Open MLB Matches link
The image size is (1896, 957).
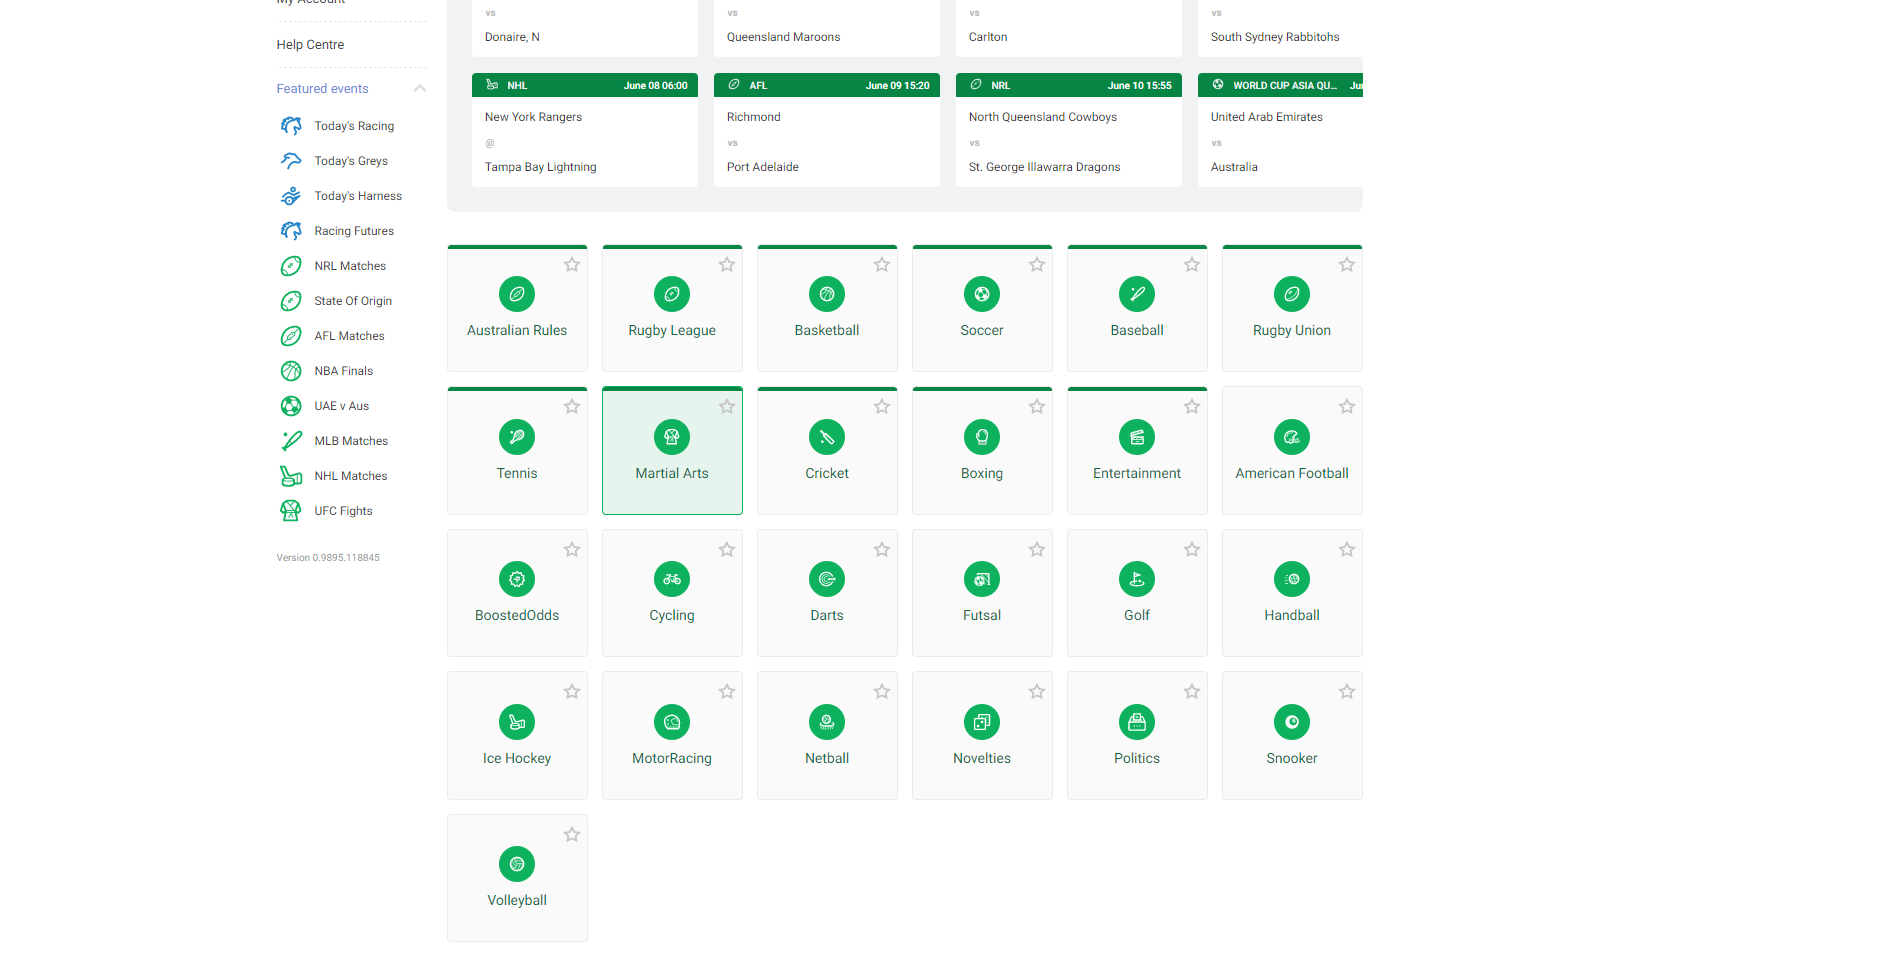[x=352, y=441]
